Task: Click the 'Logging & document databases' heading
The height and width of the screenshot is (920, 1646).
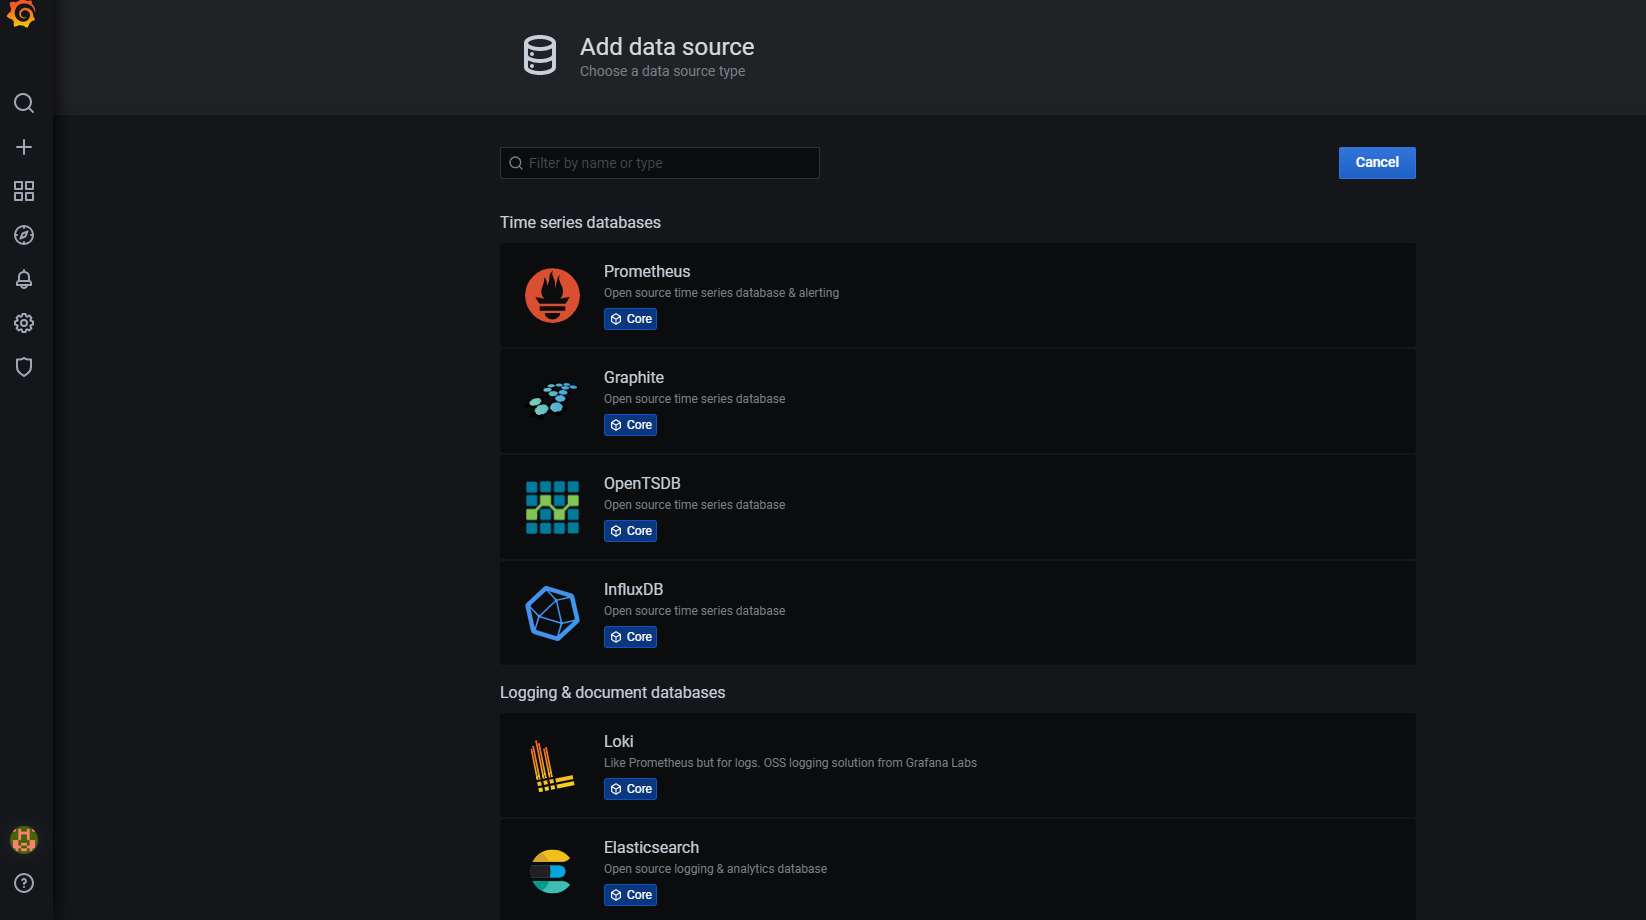Action: pos(612,692)
